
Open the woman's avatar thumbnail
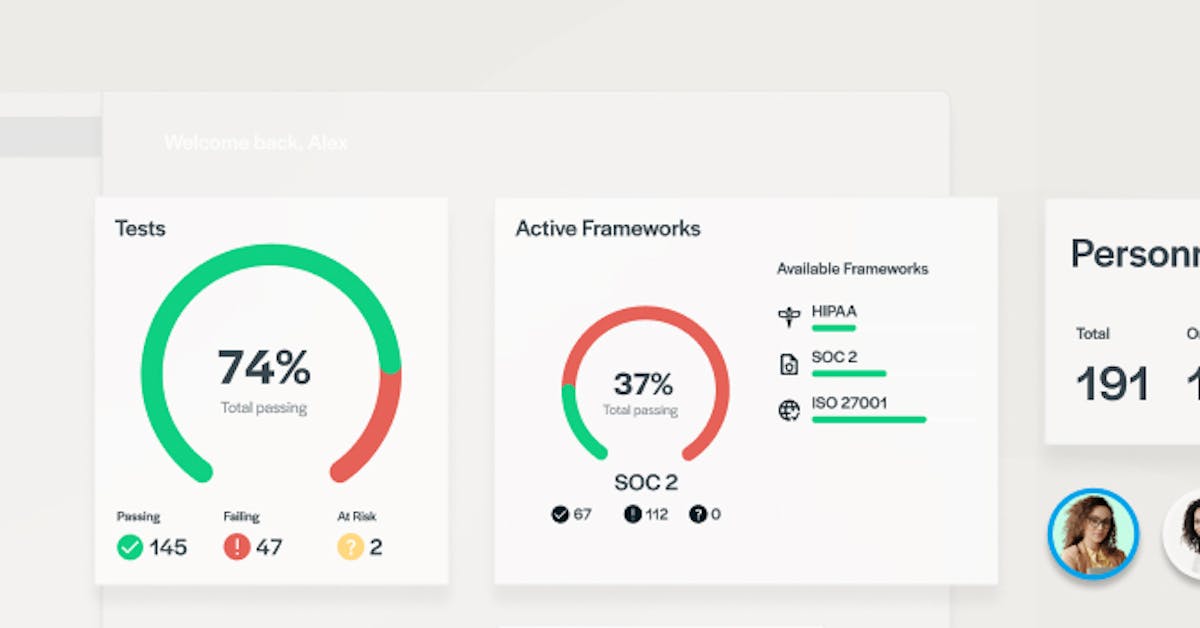1095,535
